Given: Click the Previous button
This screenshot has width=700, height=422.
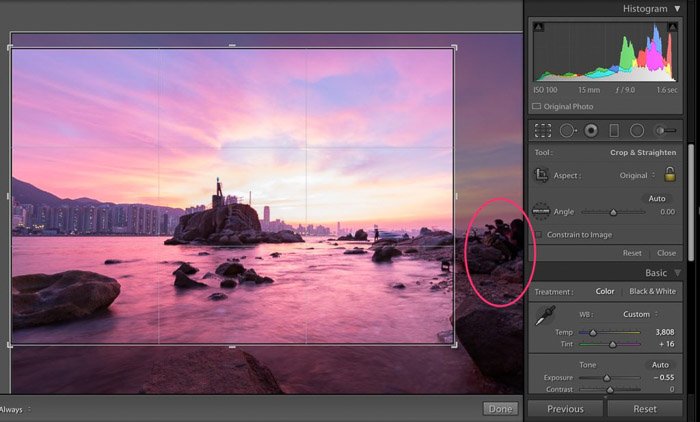Looking at the screenshot, I should [565, 409].
